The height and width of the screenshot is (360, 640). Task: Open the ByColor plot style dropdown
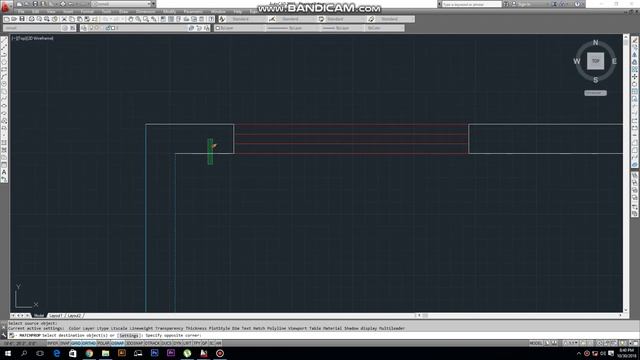click(384, 28)
